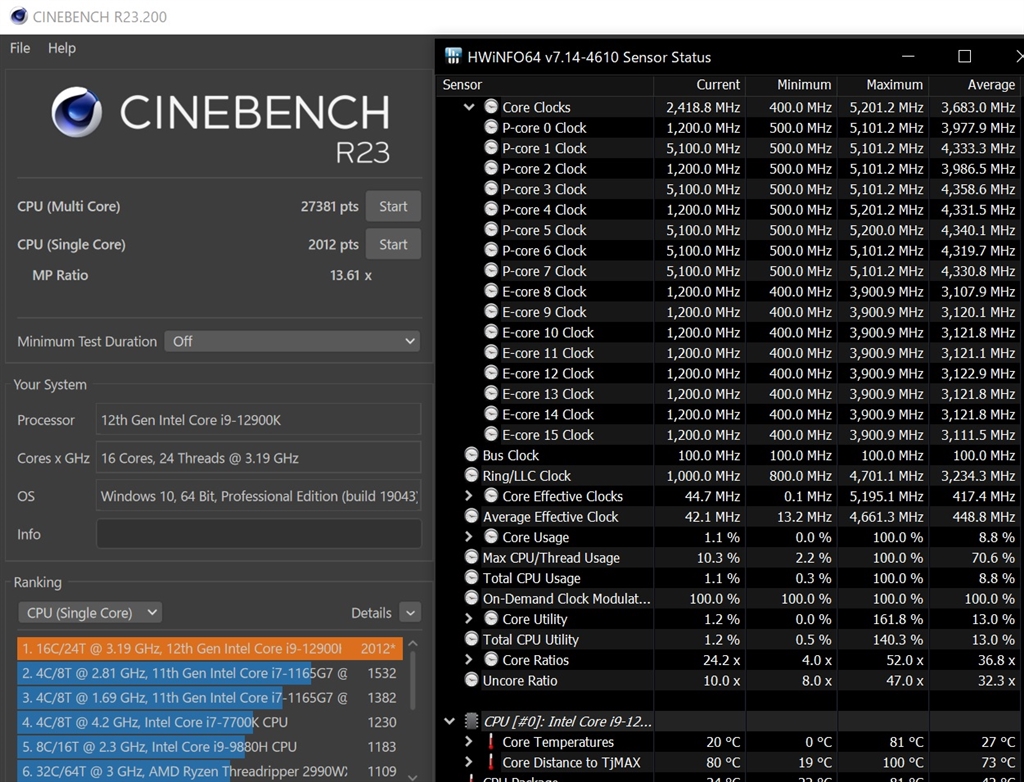Viewport: 1024px width, 782px height.
Task: Click the Max CPU/Thread Usage sensor icon
Action: (x=472, y=557)
